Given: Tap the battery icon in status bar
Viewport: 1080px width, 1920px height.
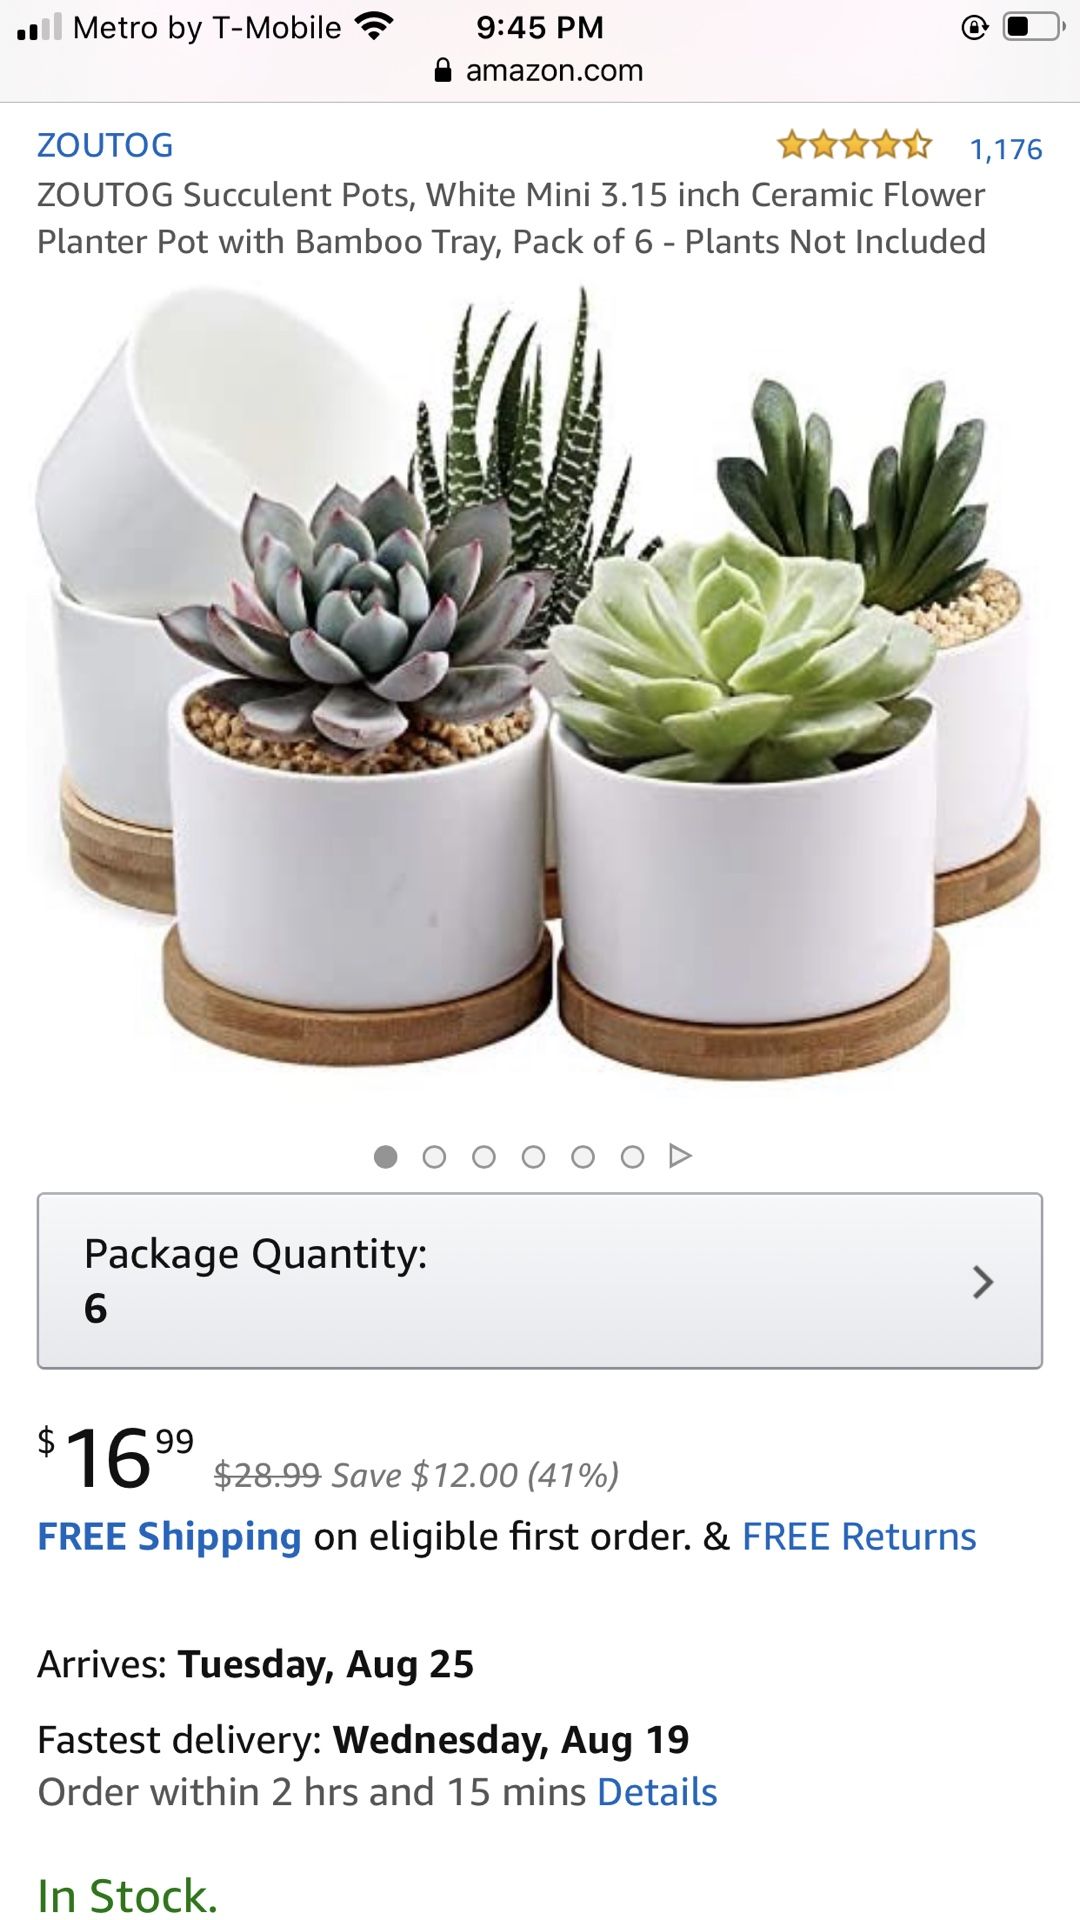Looking at the screenshot, I should (x=1034, y=27).
